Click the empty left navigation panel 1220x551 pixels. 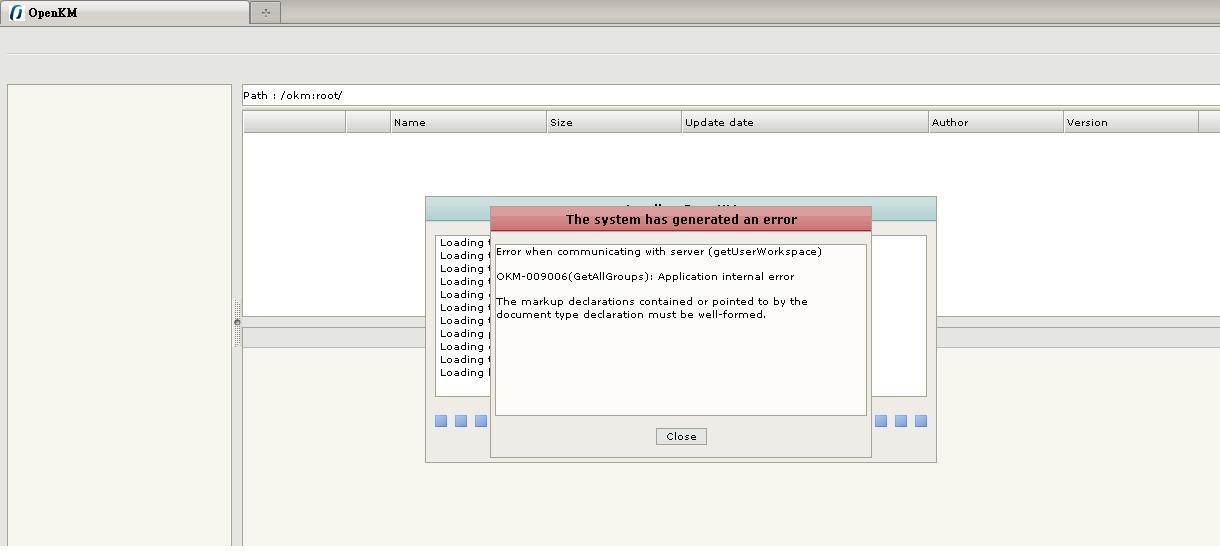click(x=119, y=310)
